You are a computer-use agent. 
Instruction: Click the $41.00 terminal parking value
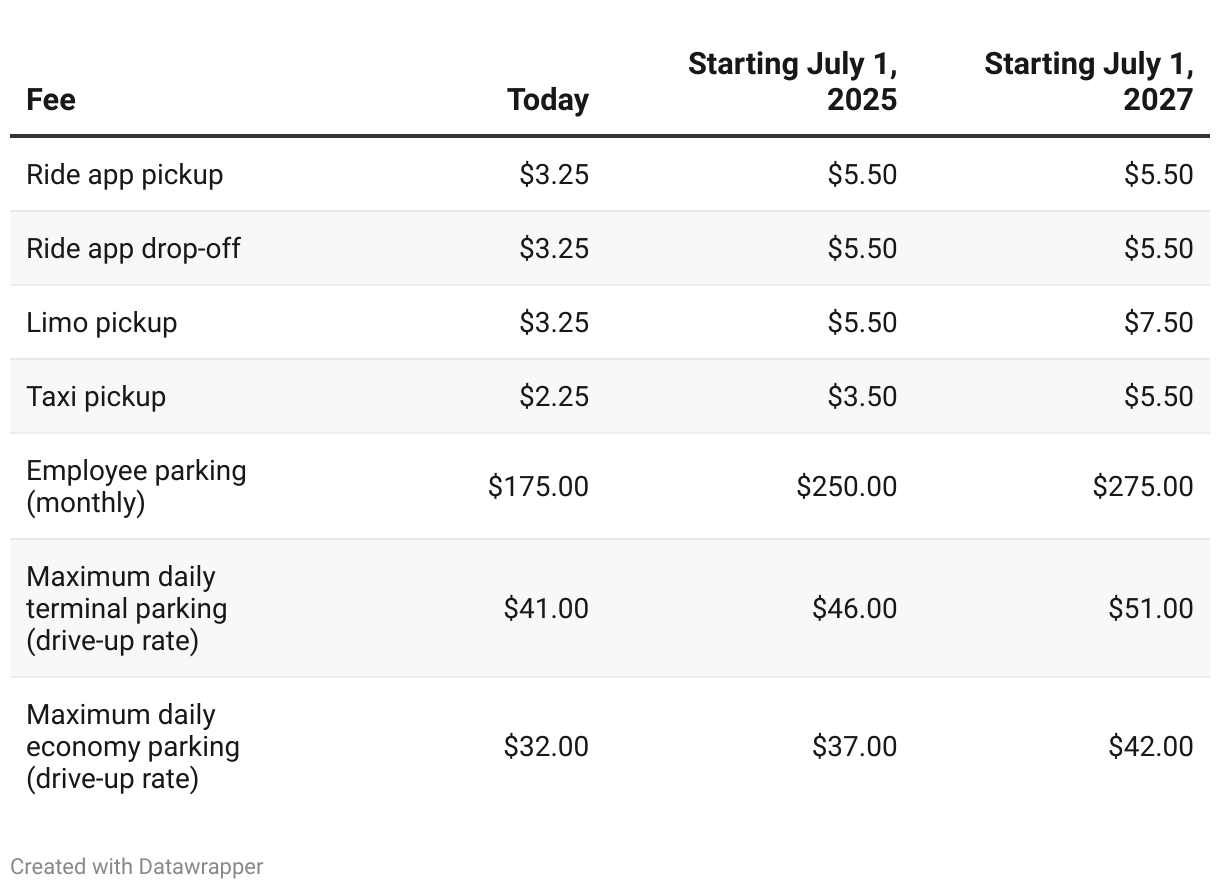pos(546,608)
